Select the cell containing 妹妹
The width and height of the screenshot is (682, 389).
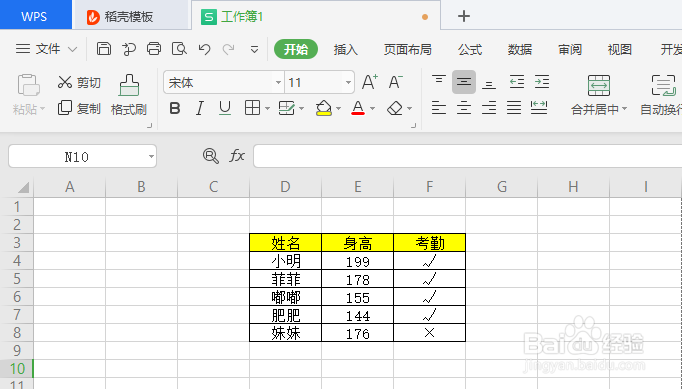pos(285,333)
